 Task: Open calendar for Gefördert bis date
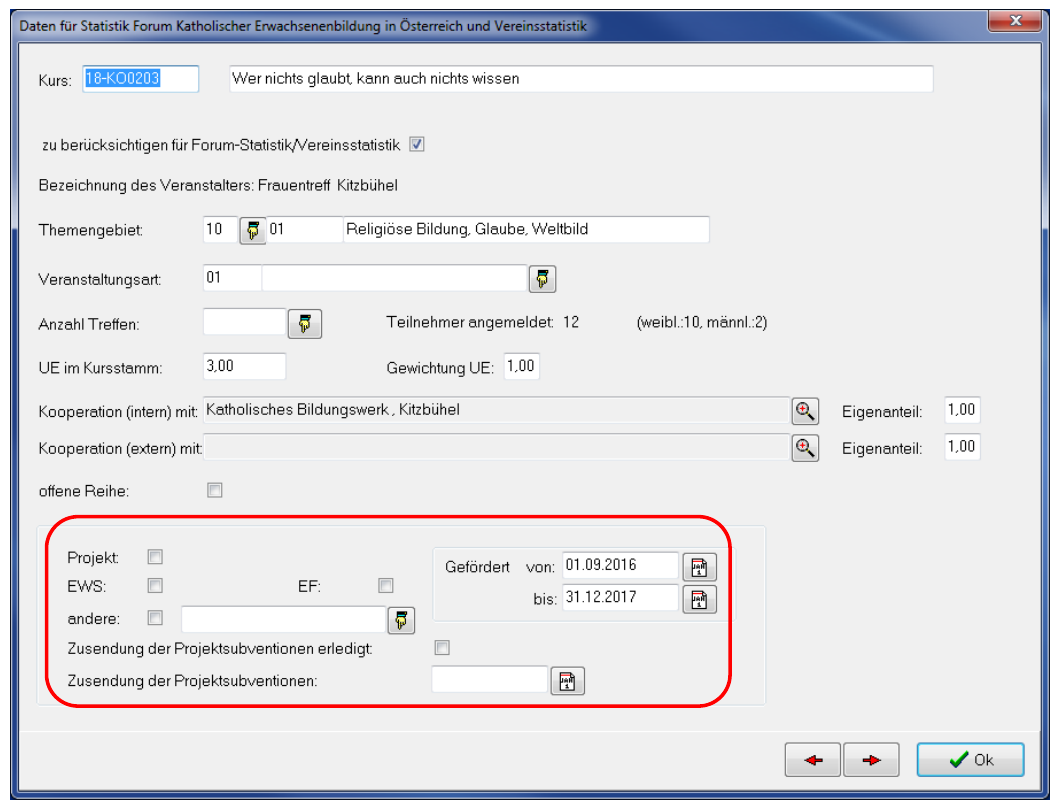coord(700,599)
